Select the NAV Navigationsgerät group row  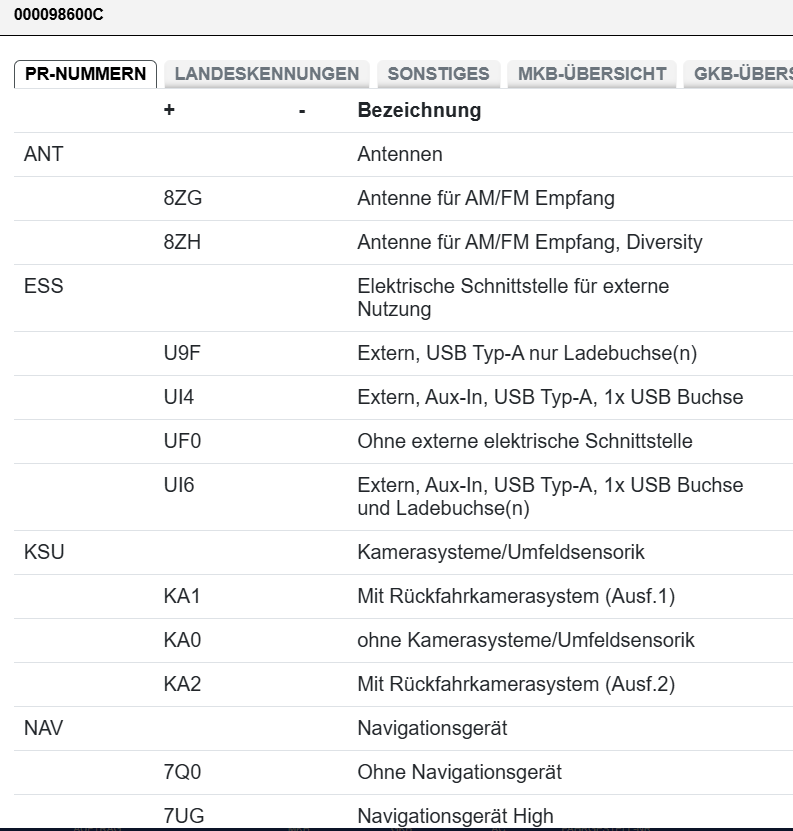400,728
